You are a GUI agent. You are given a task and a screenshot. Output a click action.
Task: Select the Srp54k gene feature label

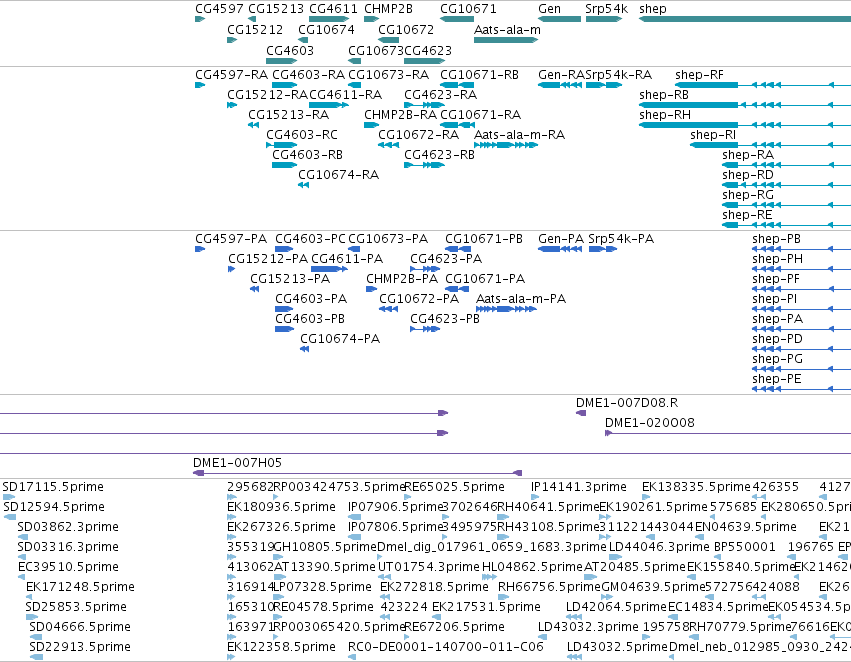coord(606,9)
